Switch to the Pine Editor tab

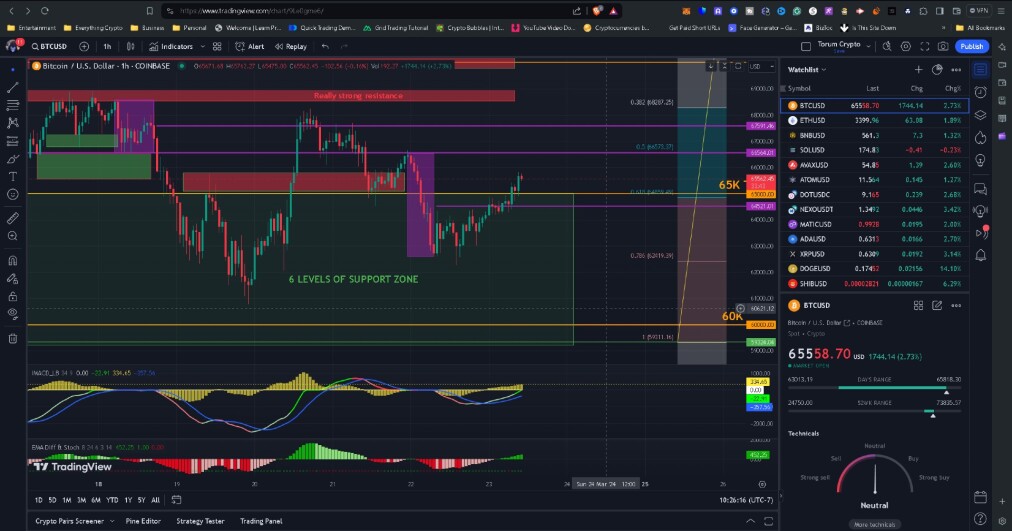coord(143,521)
